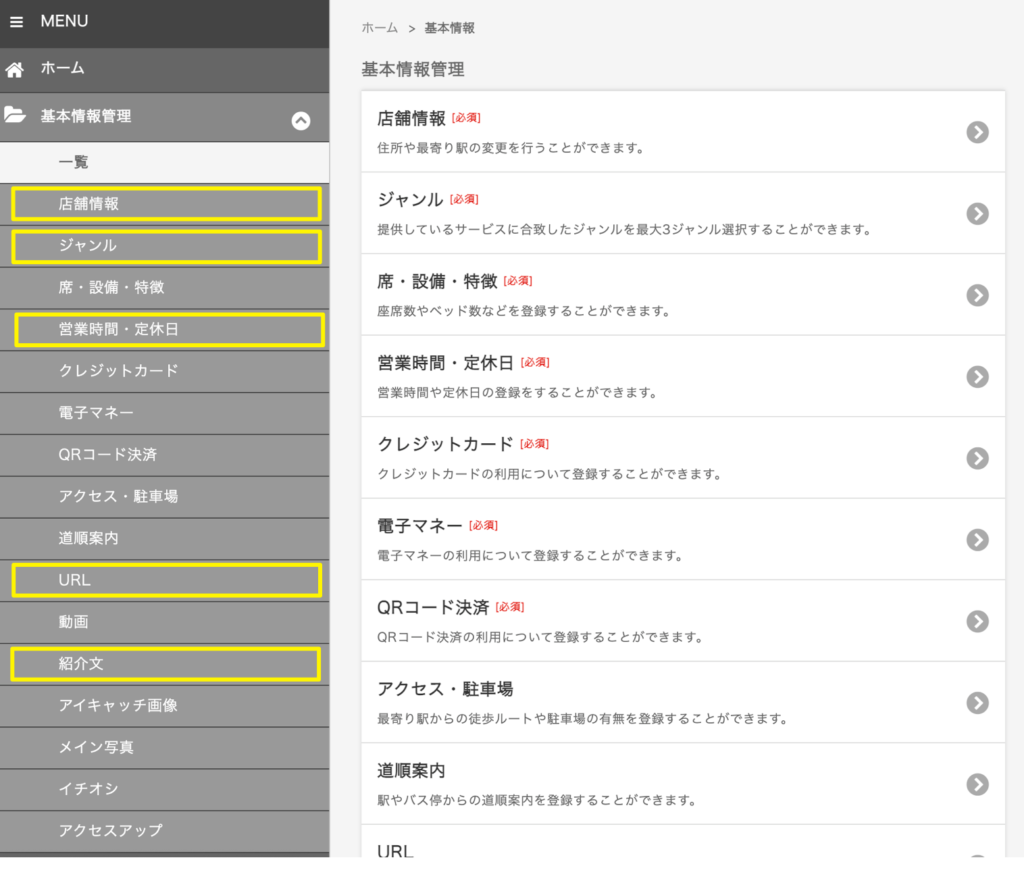The image size is (1024, 885).
Task: Click the arrow icon on 席・設備・特徴
Action: click(977, 295)
